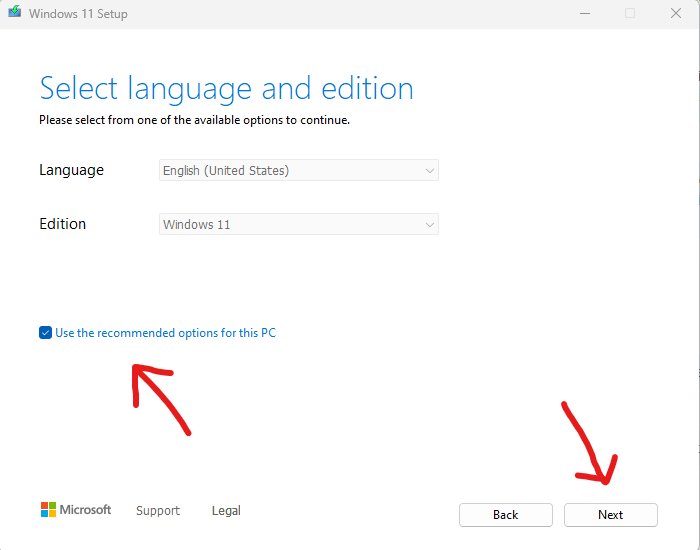Click the Windows 11 Setup window title text
This screenshot has width=700, height=550.
coord(78,14)
